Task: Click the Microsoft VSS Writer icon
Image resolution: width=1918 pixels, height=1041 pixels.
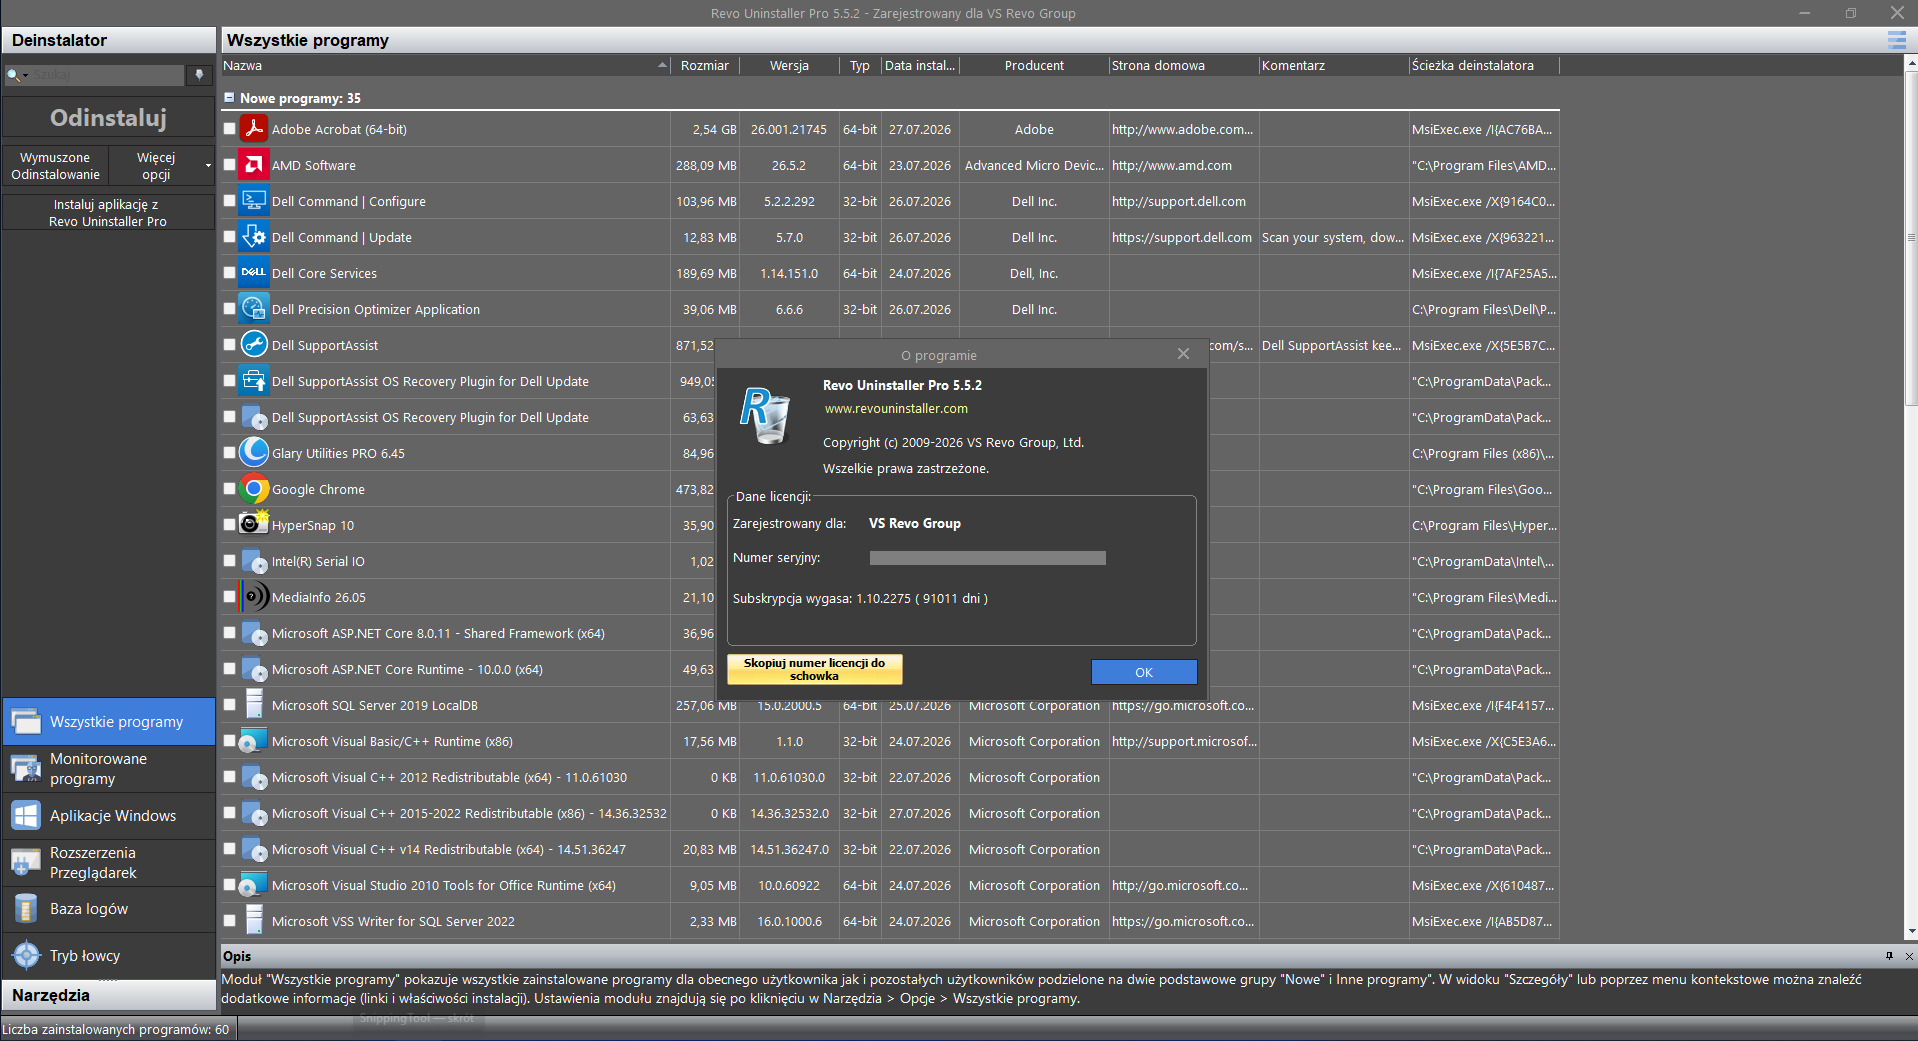Action: coord(254,921)
